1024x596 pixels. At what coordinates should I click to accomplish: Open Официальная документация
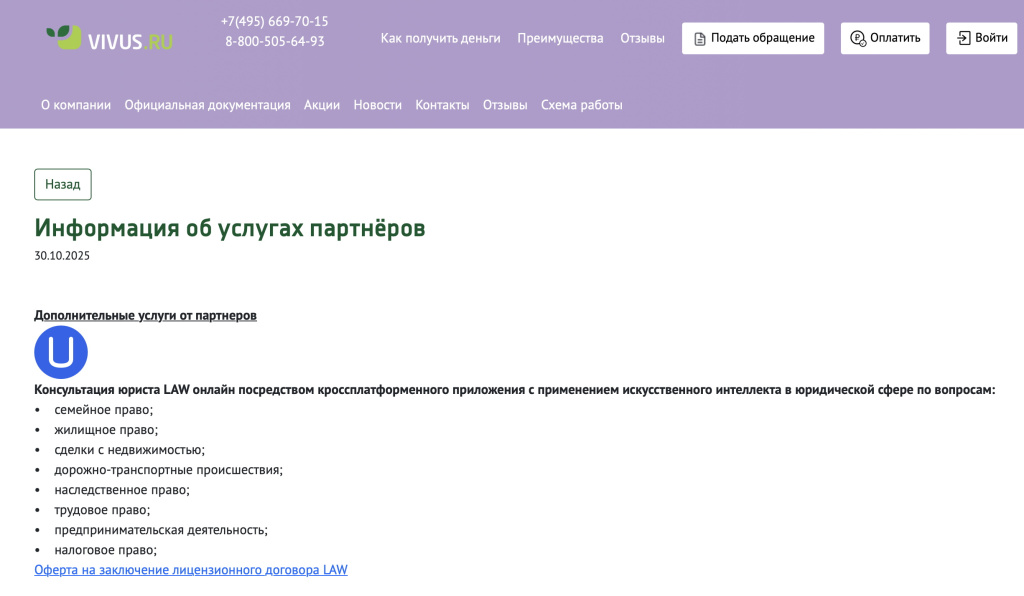pyautogui.click(x=206, y=104)
